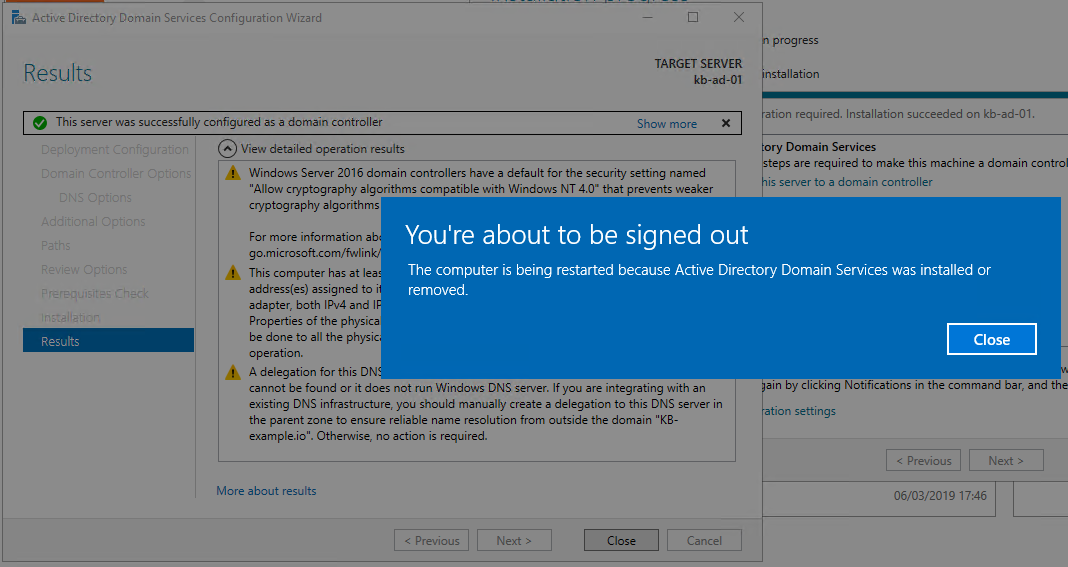The width and height of the screenshot is (1068, 567).
Task: Click 'You're about to be signed out' heading
Action: (x=577, y=235)
